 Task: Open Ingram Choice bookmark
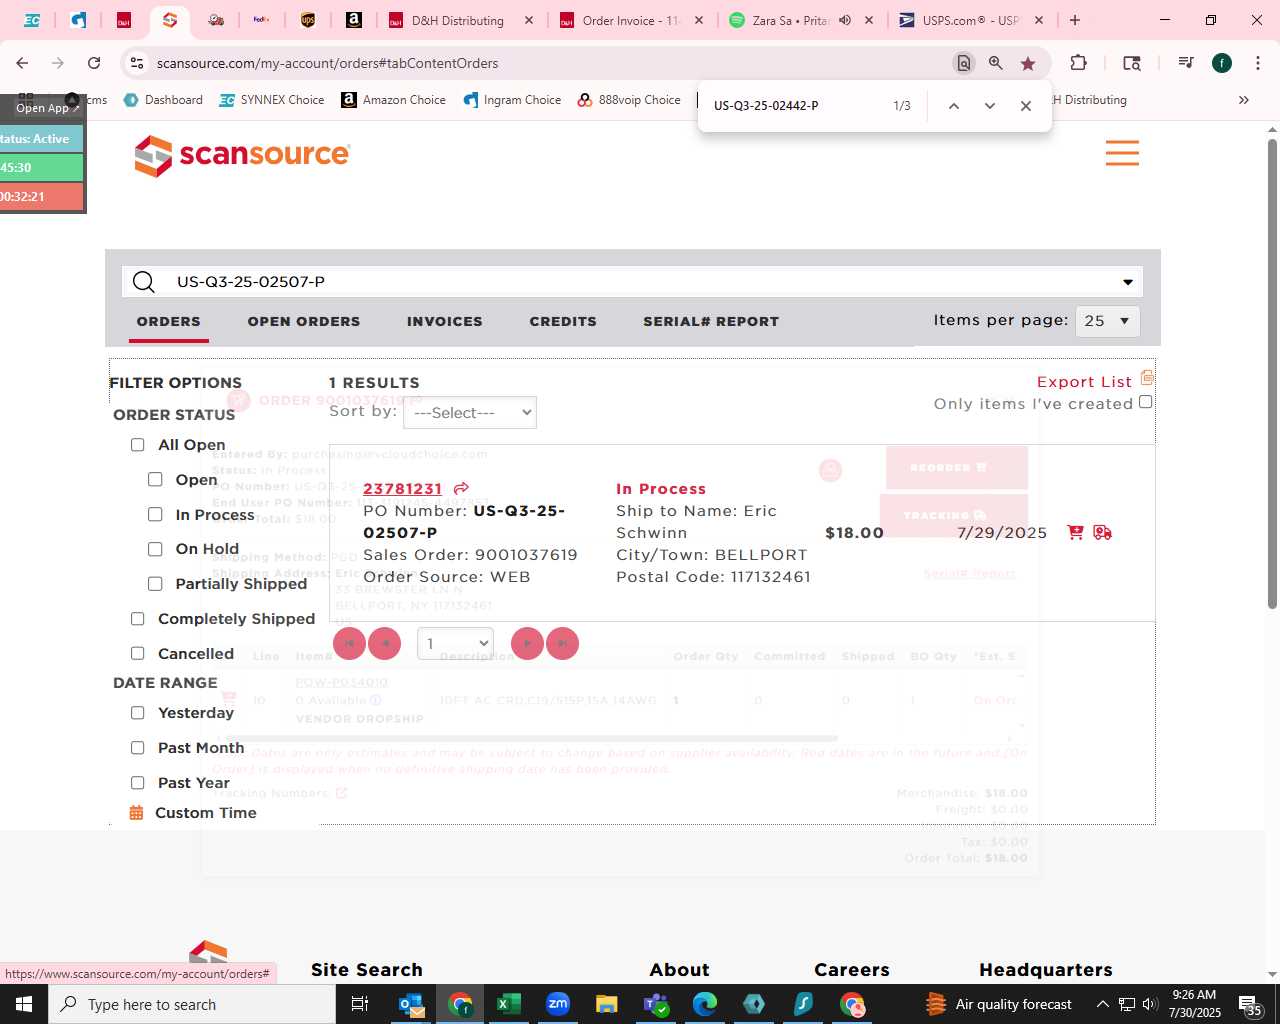pyautogui.click(x=512, y=100)
